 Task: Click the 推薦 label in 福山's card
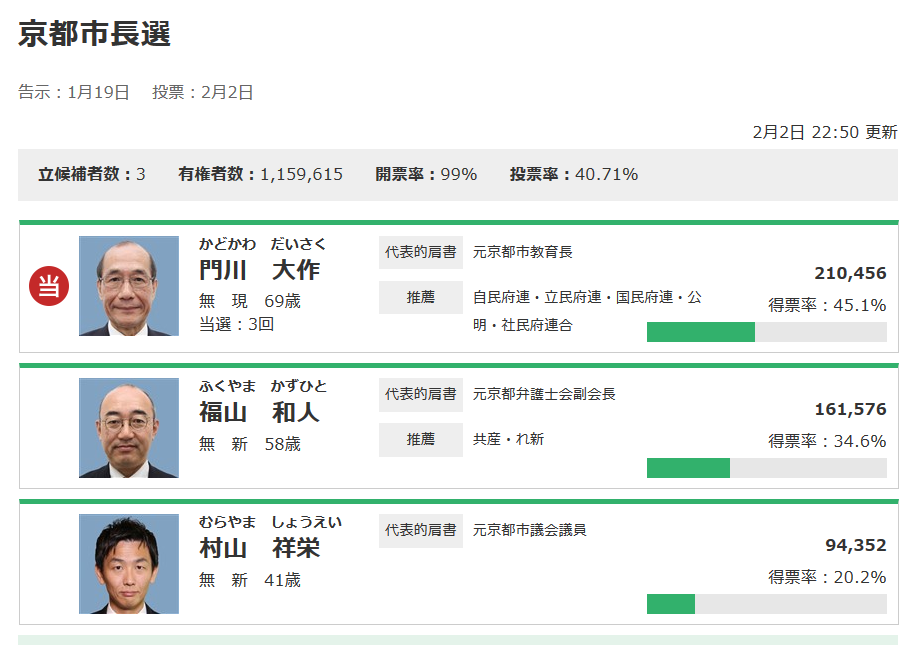[421, 439]
